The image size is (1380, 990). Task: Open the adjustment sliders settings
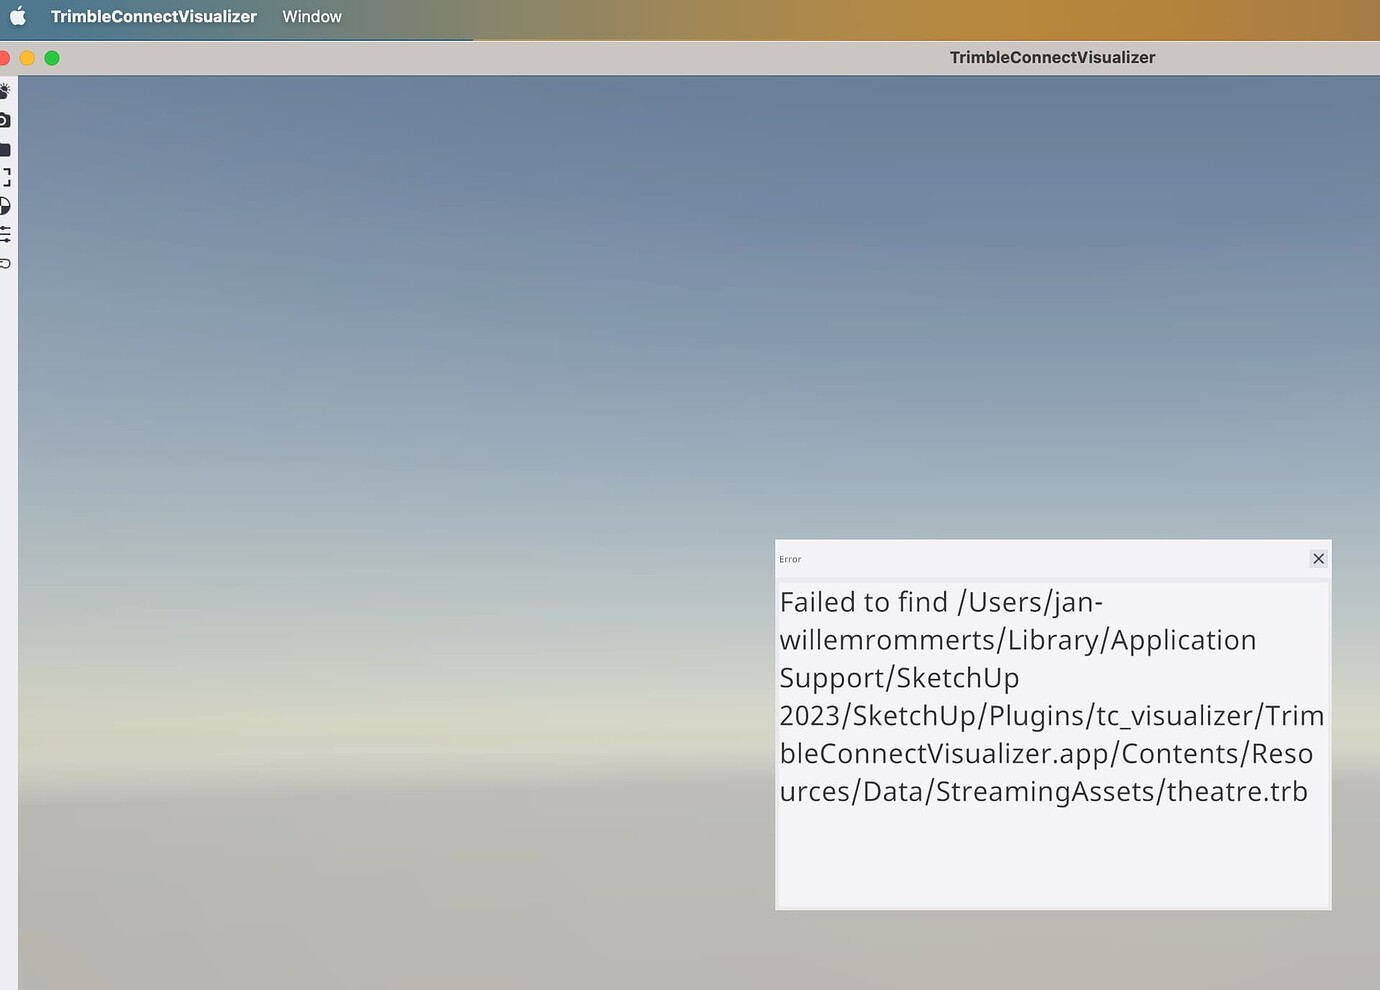point(6,235)
